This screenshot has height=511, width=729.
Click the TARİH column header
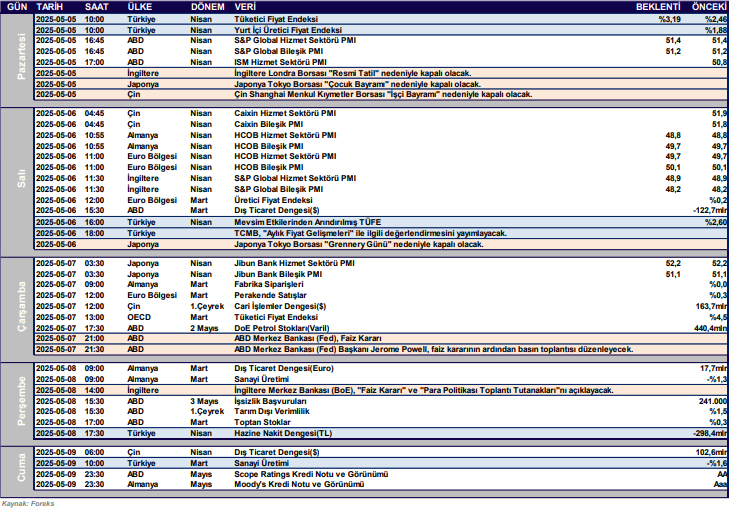[49, 7]
